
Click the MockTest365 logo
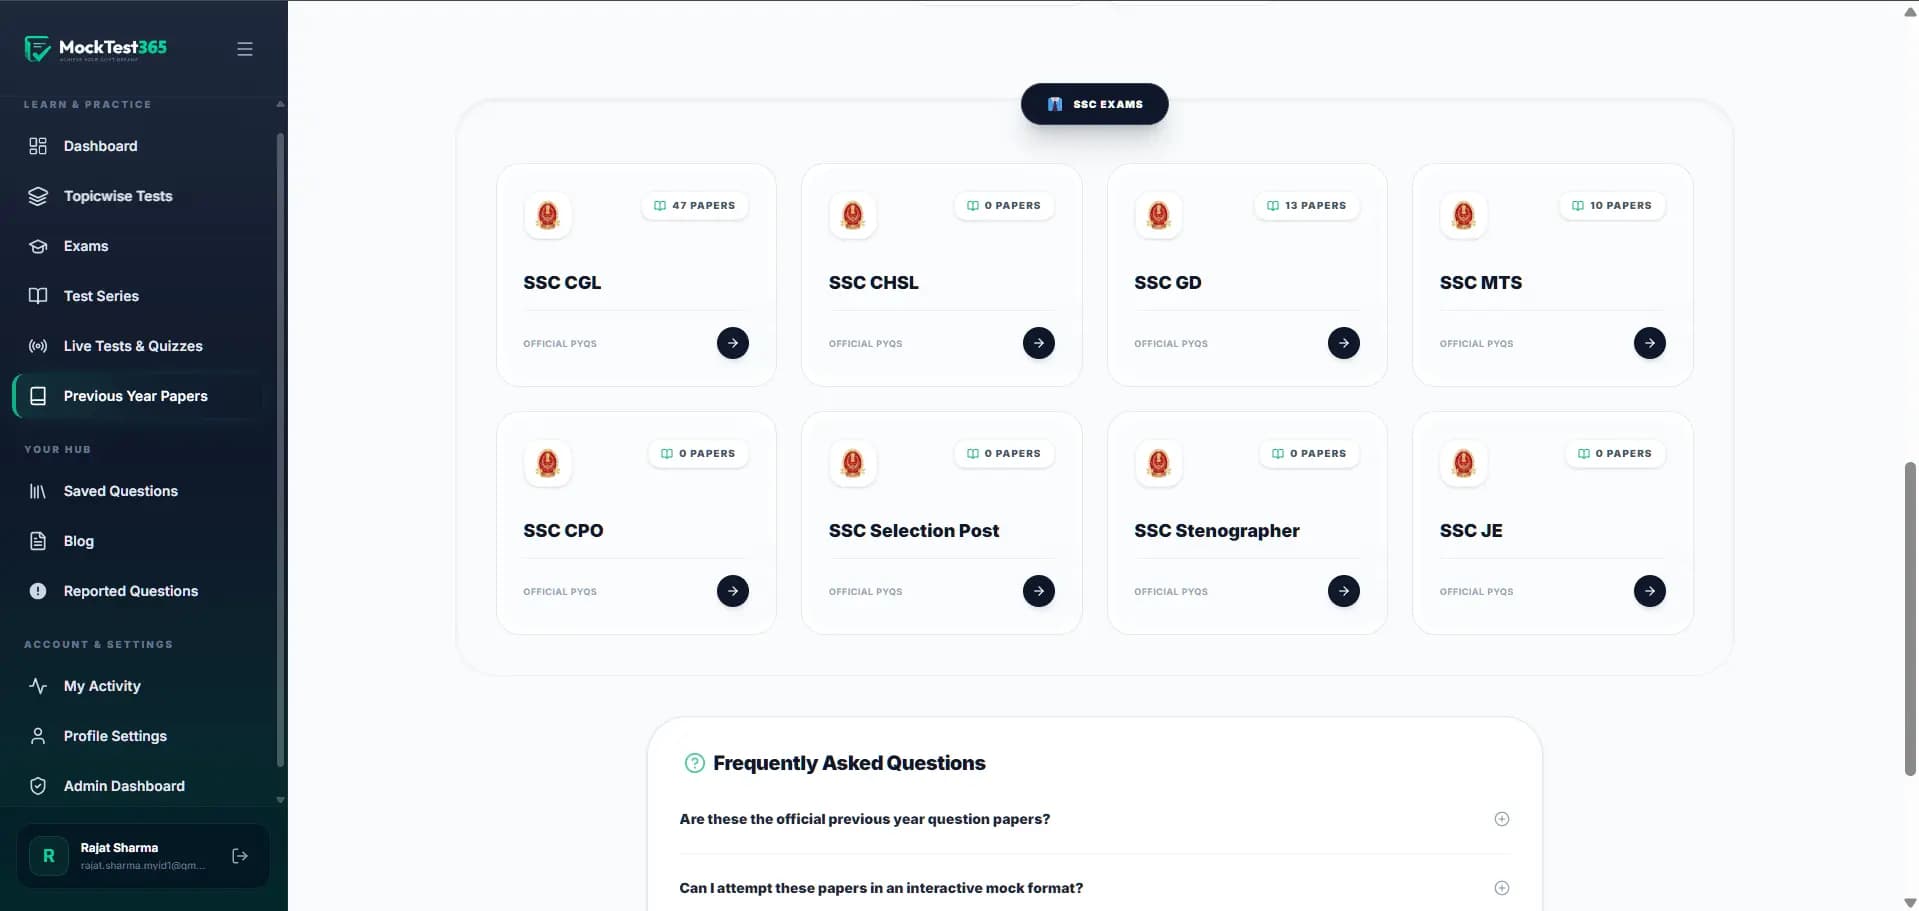pos(96,48)
